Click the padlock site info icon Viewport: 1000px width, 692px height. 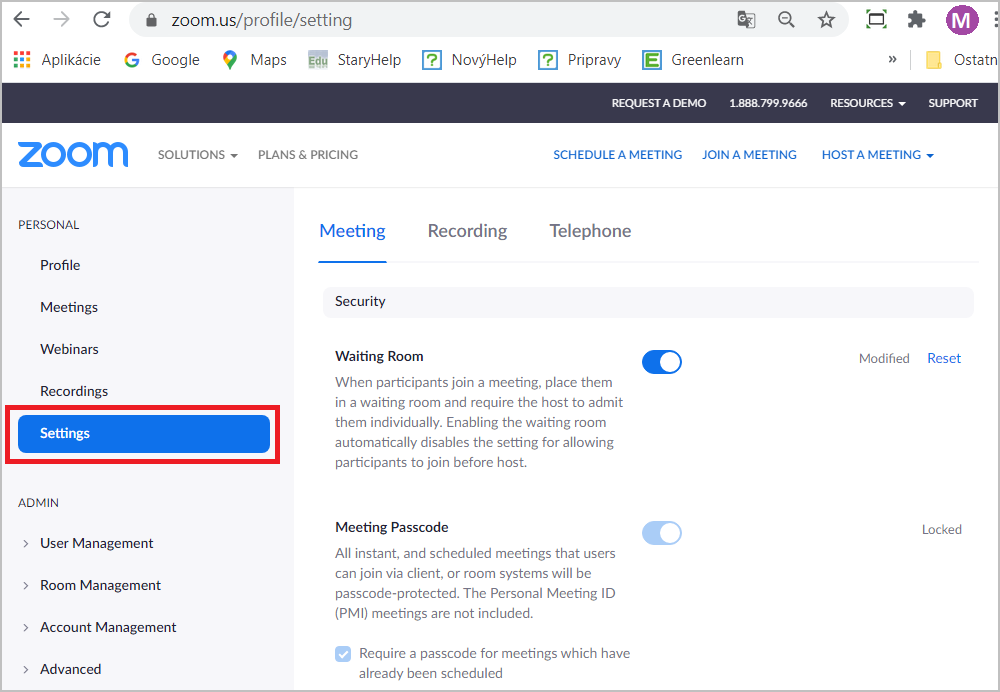[151, 20]
